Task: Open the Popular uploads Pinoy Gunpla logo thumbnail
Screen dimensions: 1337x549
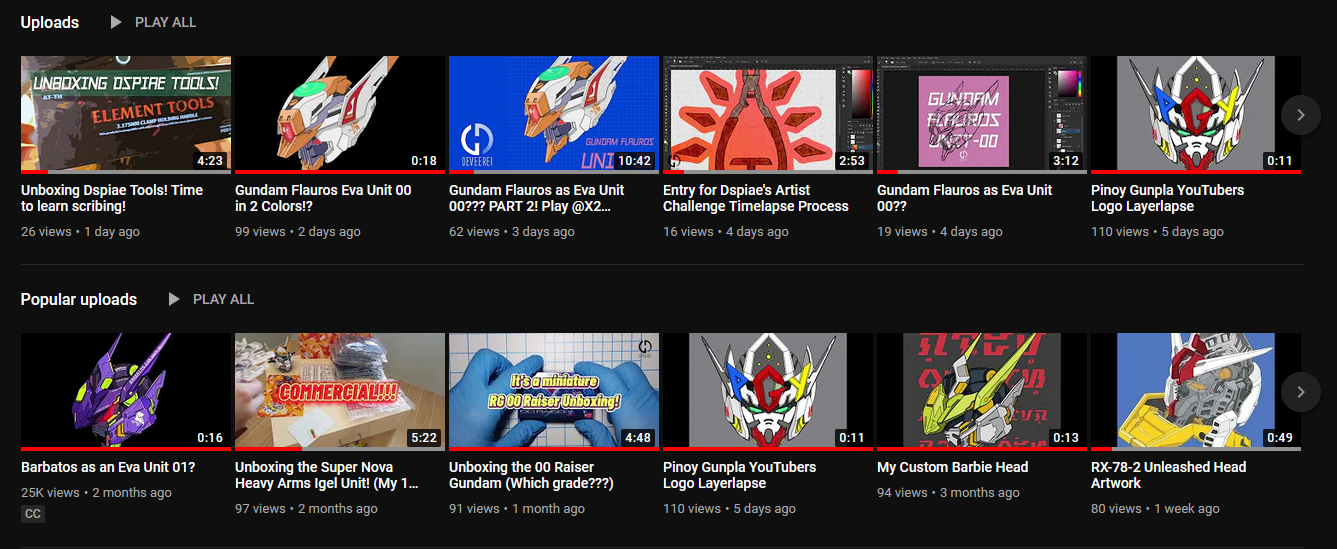Action: point(768,392)
